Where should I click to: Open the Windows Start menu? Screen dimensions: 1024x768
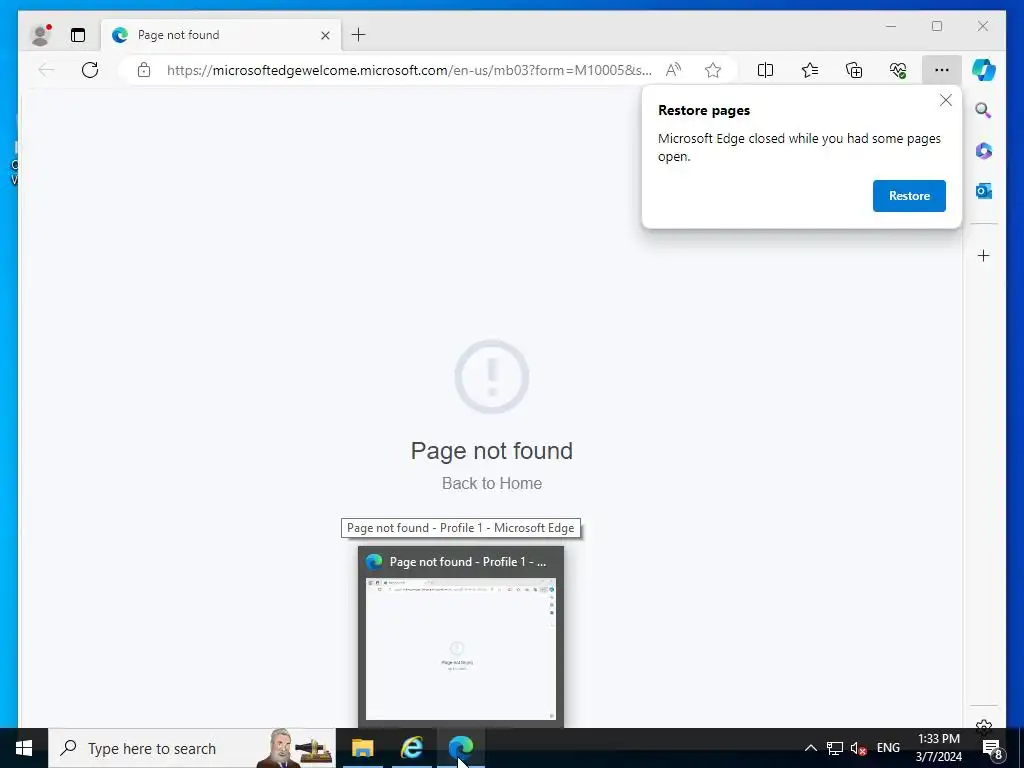[24, 748]
